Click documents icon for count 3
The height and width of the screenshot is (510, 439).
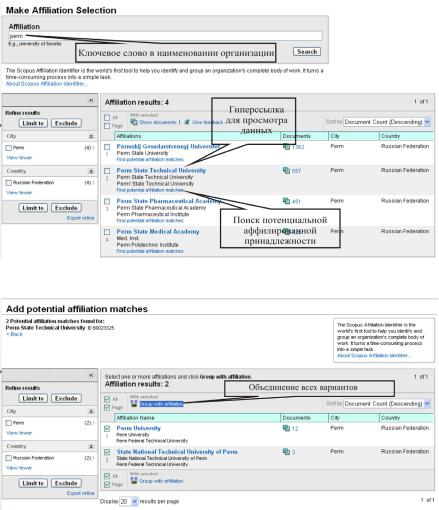point(286,452)
